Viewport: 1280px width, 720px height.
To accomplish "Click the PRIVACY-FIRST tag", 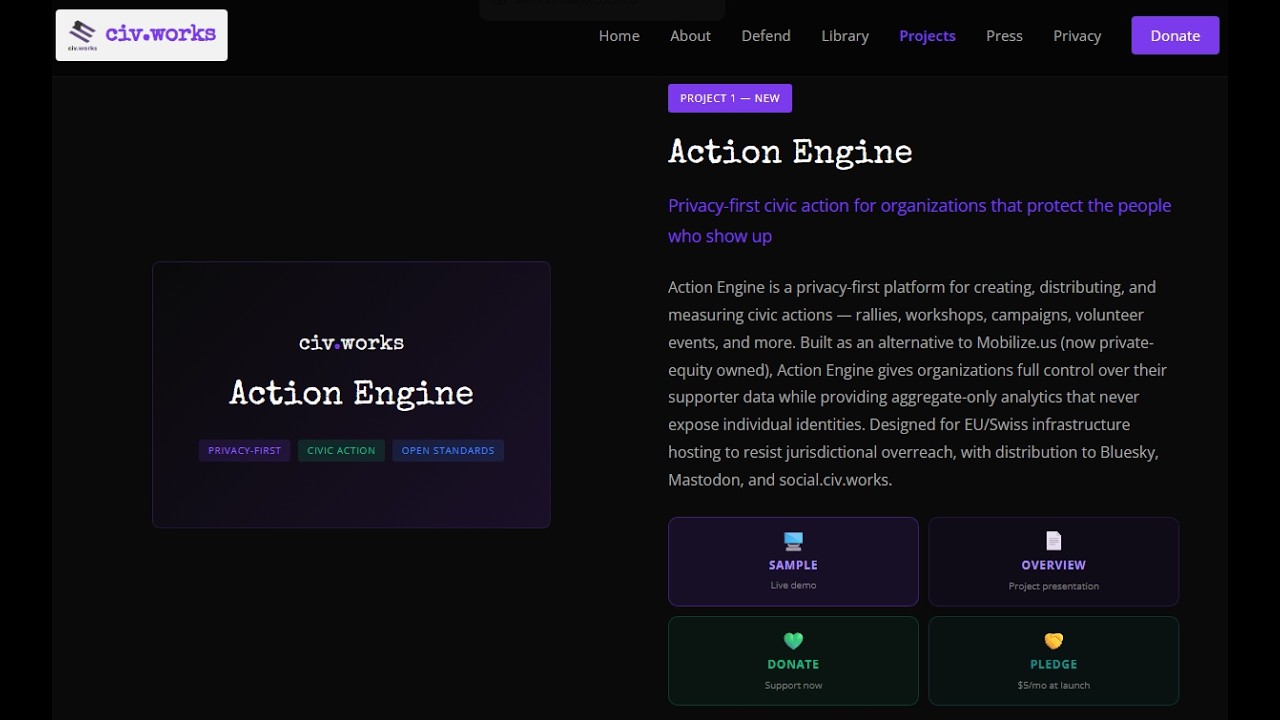I will tap(244, 450).
